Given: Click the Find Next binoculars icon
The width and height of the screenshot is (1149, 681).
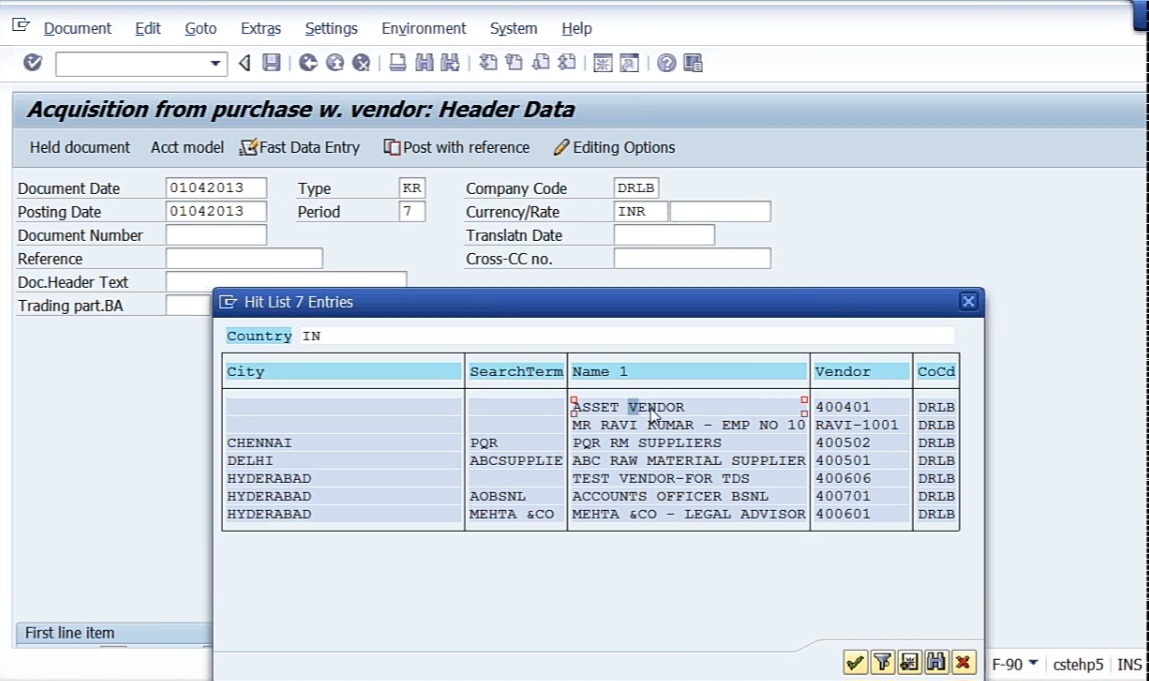Looking at the screenshot, I should (x=450, y=63).
